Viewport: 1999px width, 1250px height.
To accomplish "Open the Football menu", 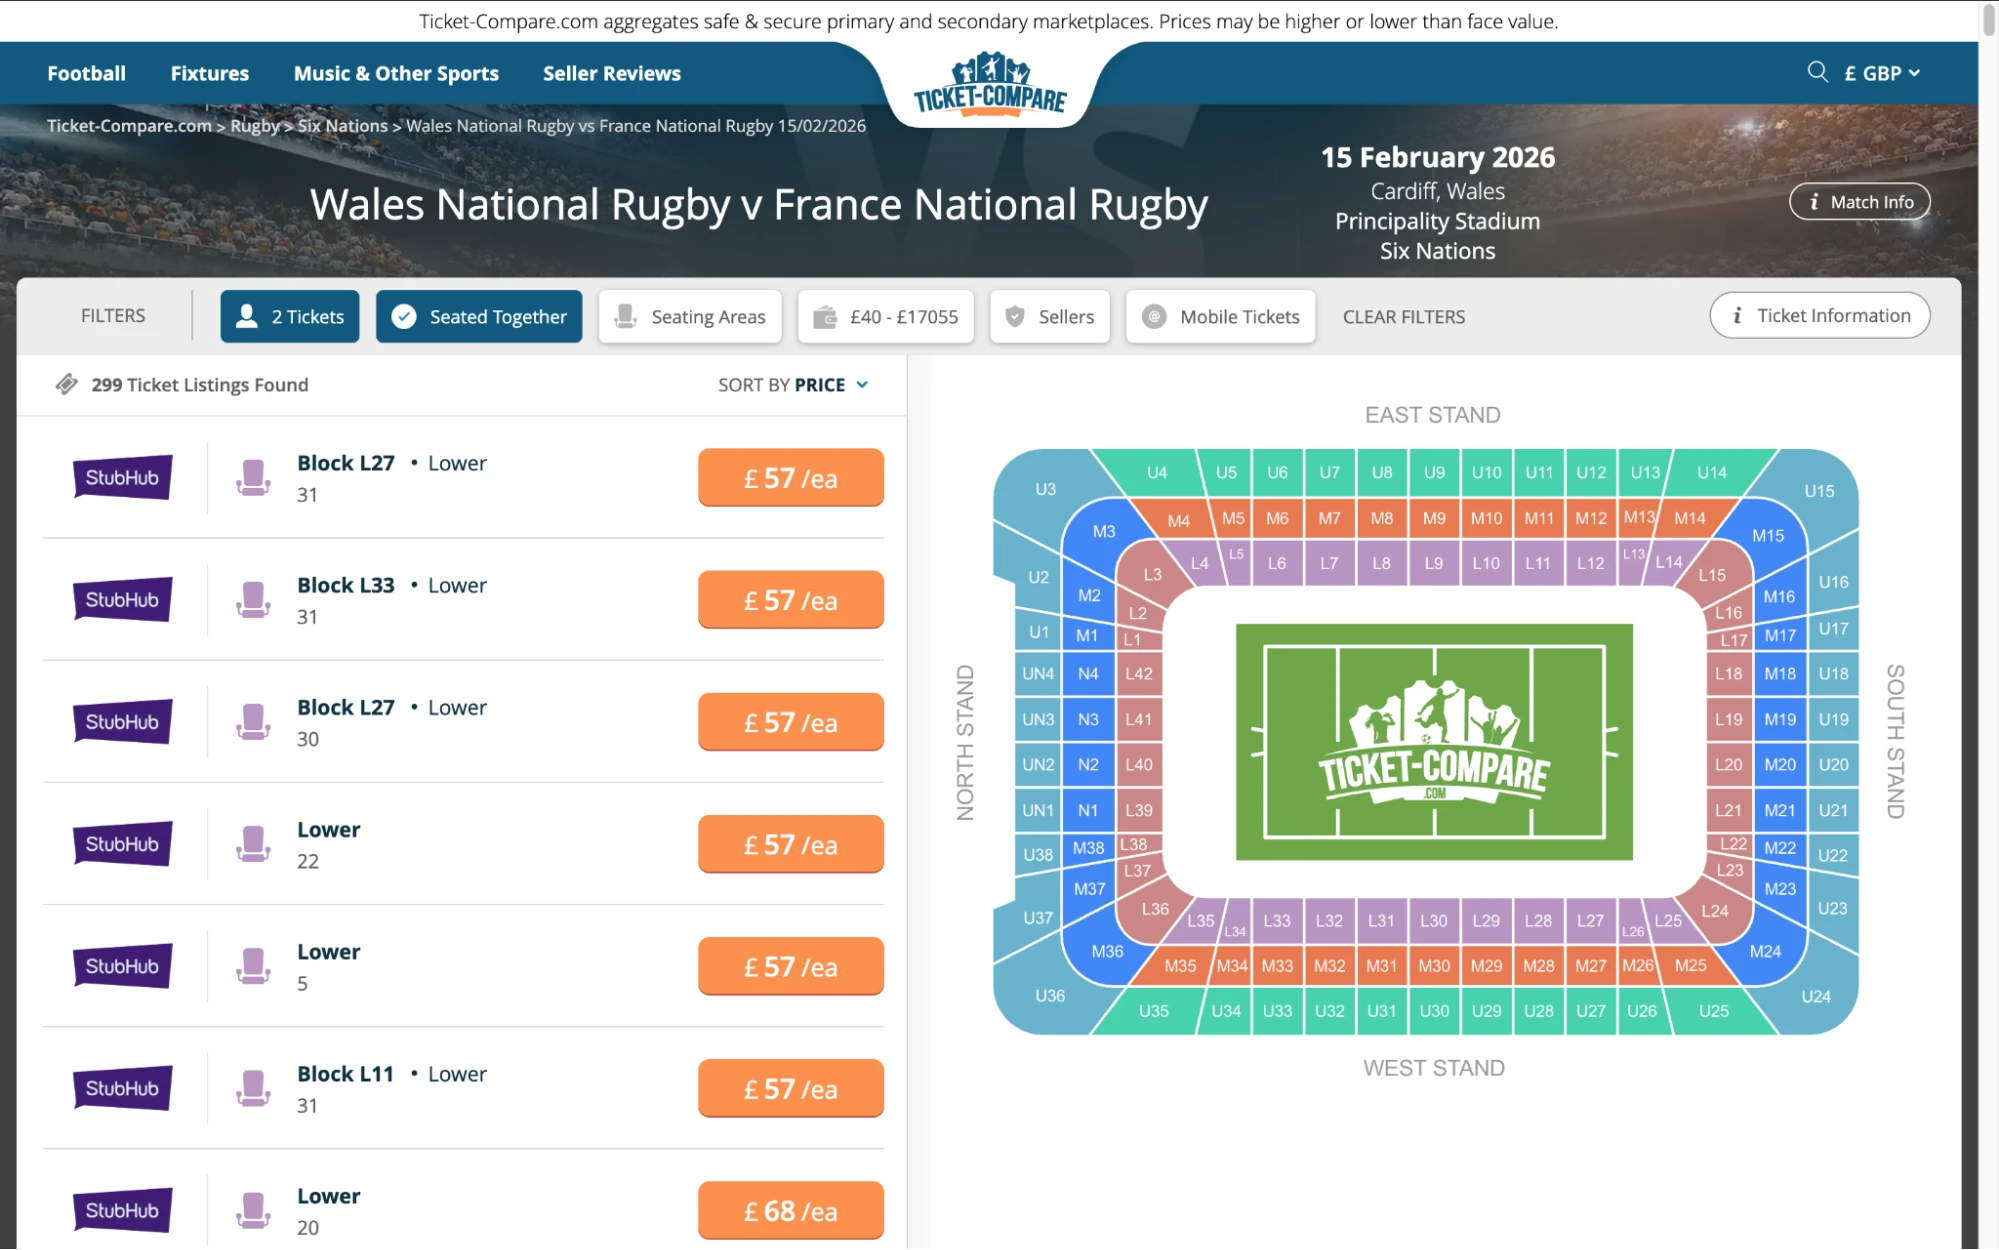I will [x=86, y=73].
